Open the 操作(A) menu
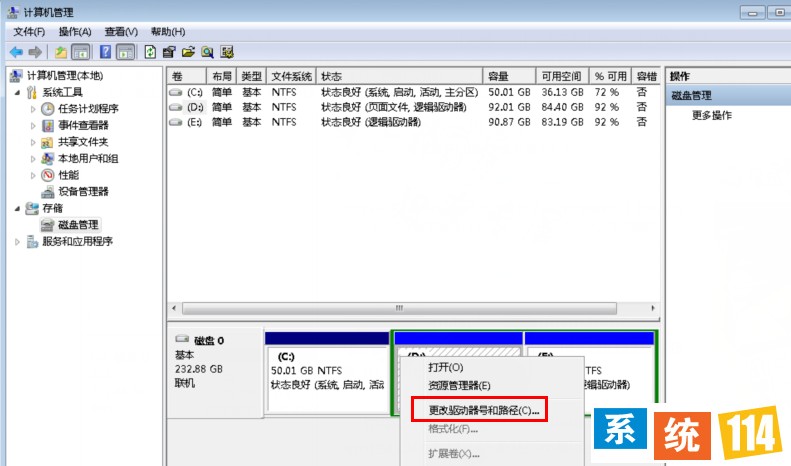 point(75,32)
